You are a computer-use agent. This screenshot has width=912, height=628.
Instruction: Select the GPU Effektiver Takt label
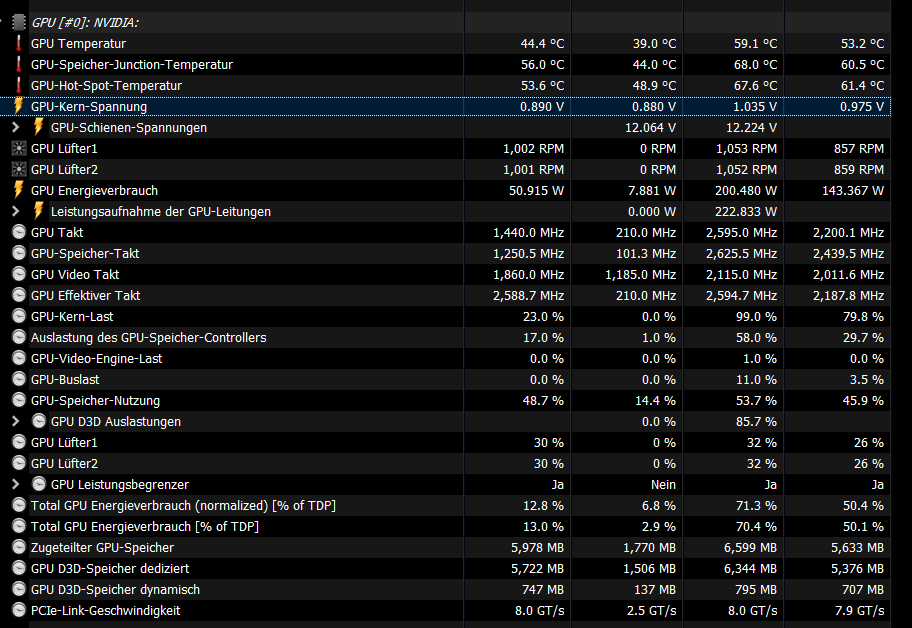click(x=86, y=295)
